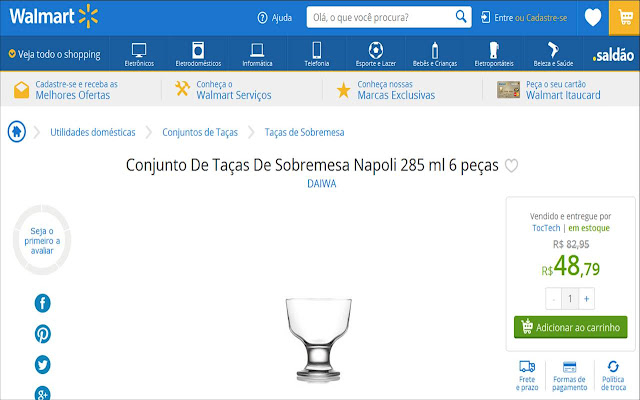The width and height of the screenshot is (640, 400).
Task: Open the Telefonia category
Action: click(x=317, y=54)
